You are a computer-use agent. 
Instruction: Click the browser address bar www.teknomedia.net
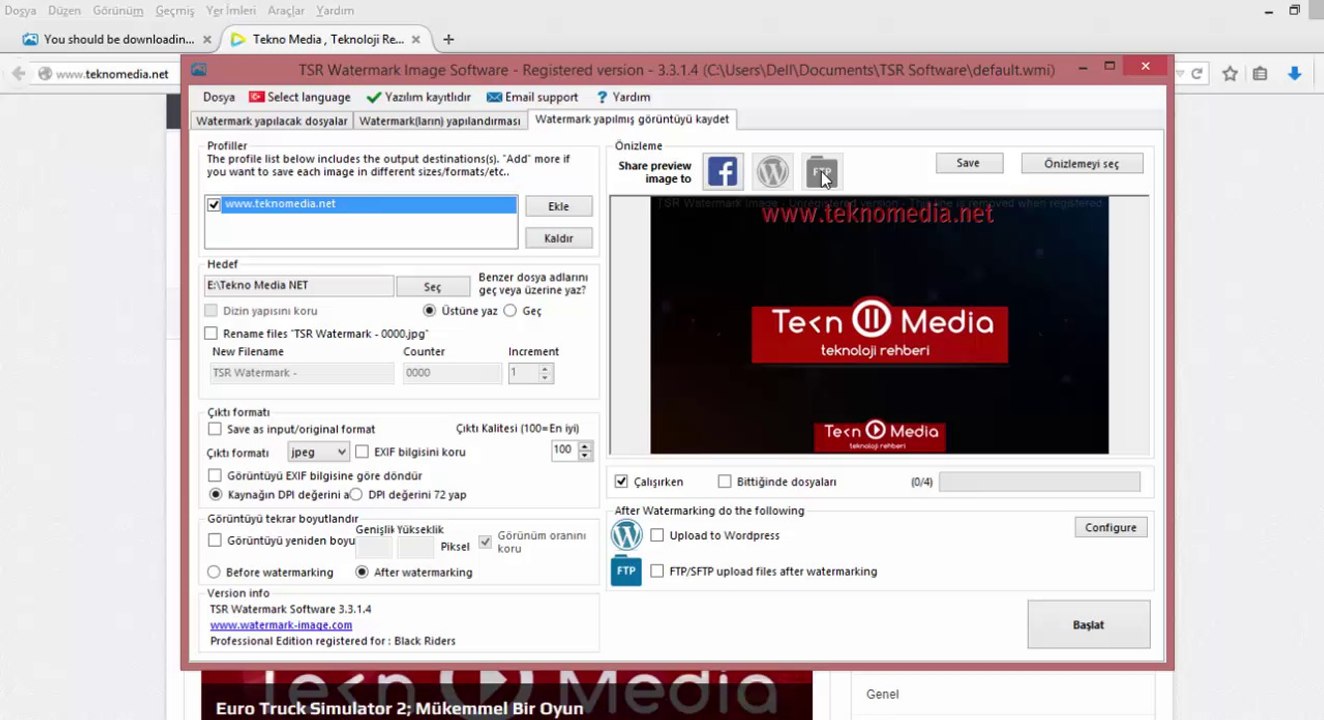point(112,74)
